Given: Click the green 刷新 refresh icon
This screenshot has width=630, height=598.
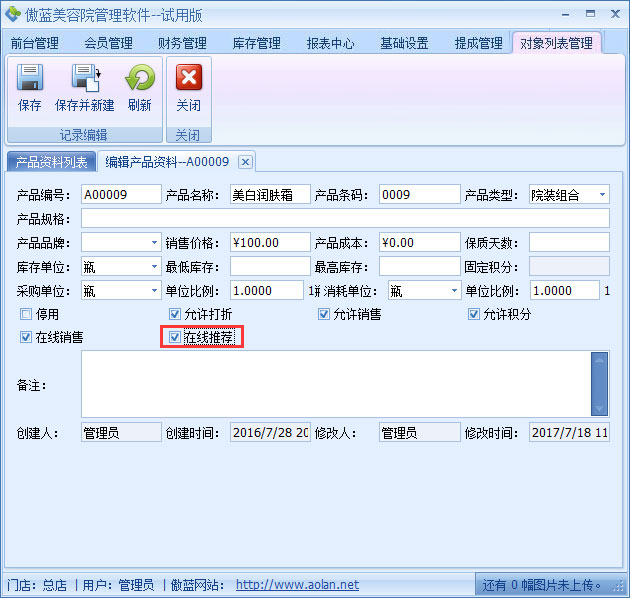Looking at the screenshot, I should [139, 78].
